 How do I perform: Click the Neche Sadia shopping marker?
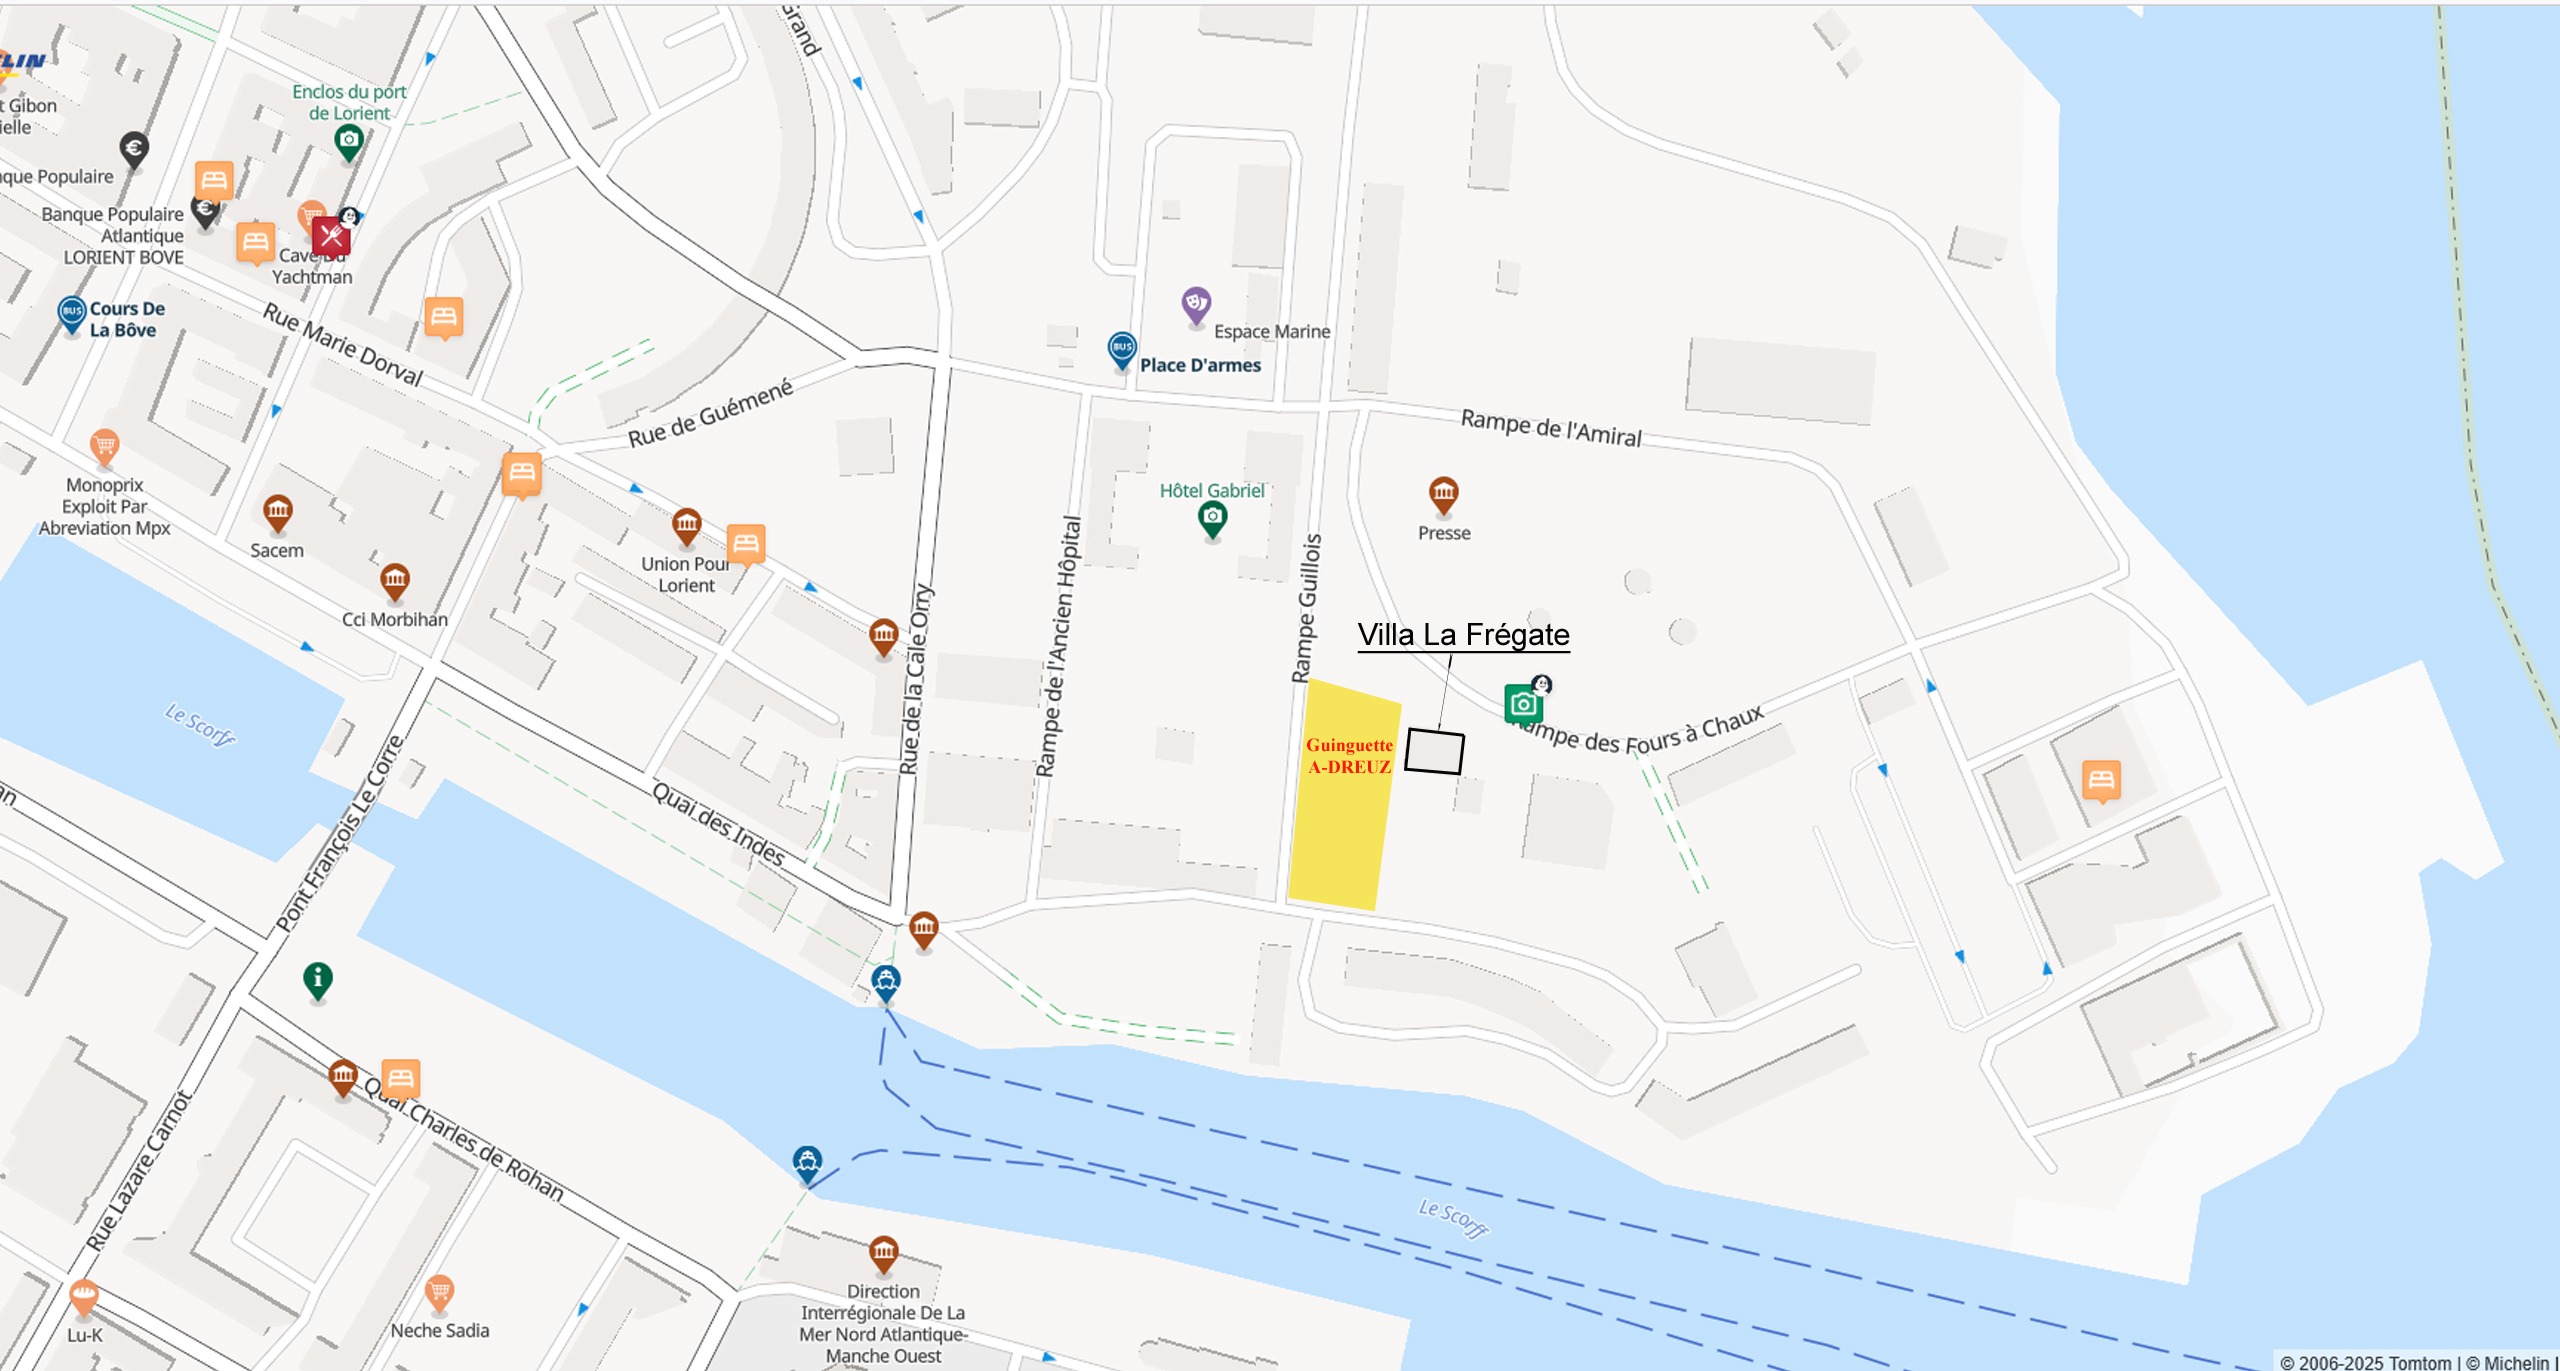pos(439,1293)
